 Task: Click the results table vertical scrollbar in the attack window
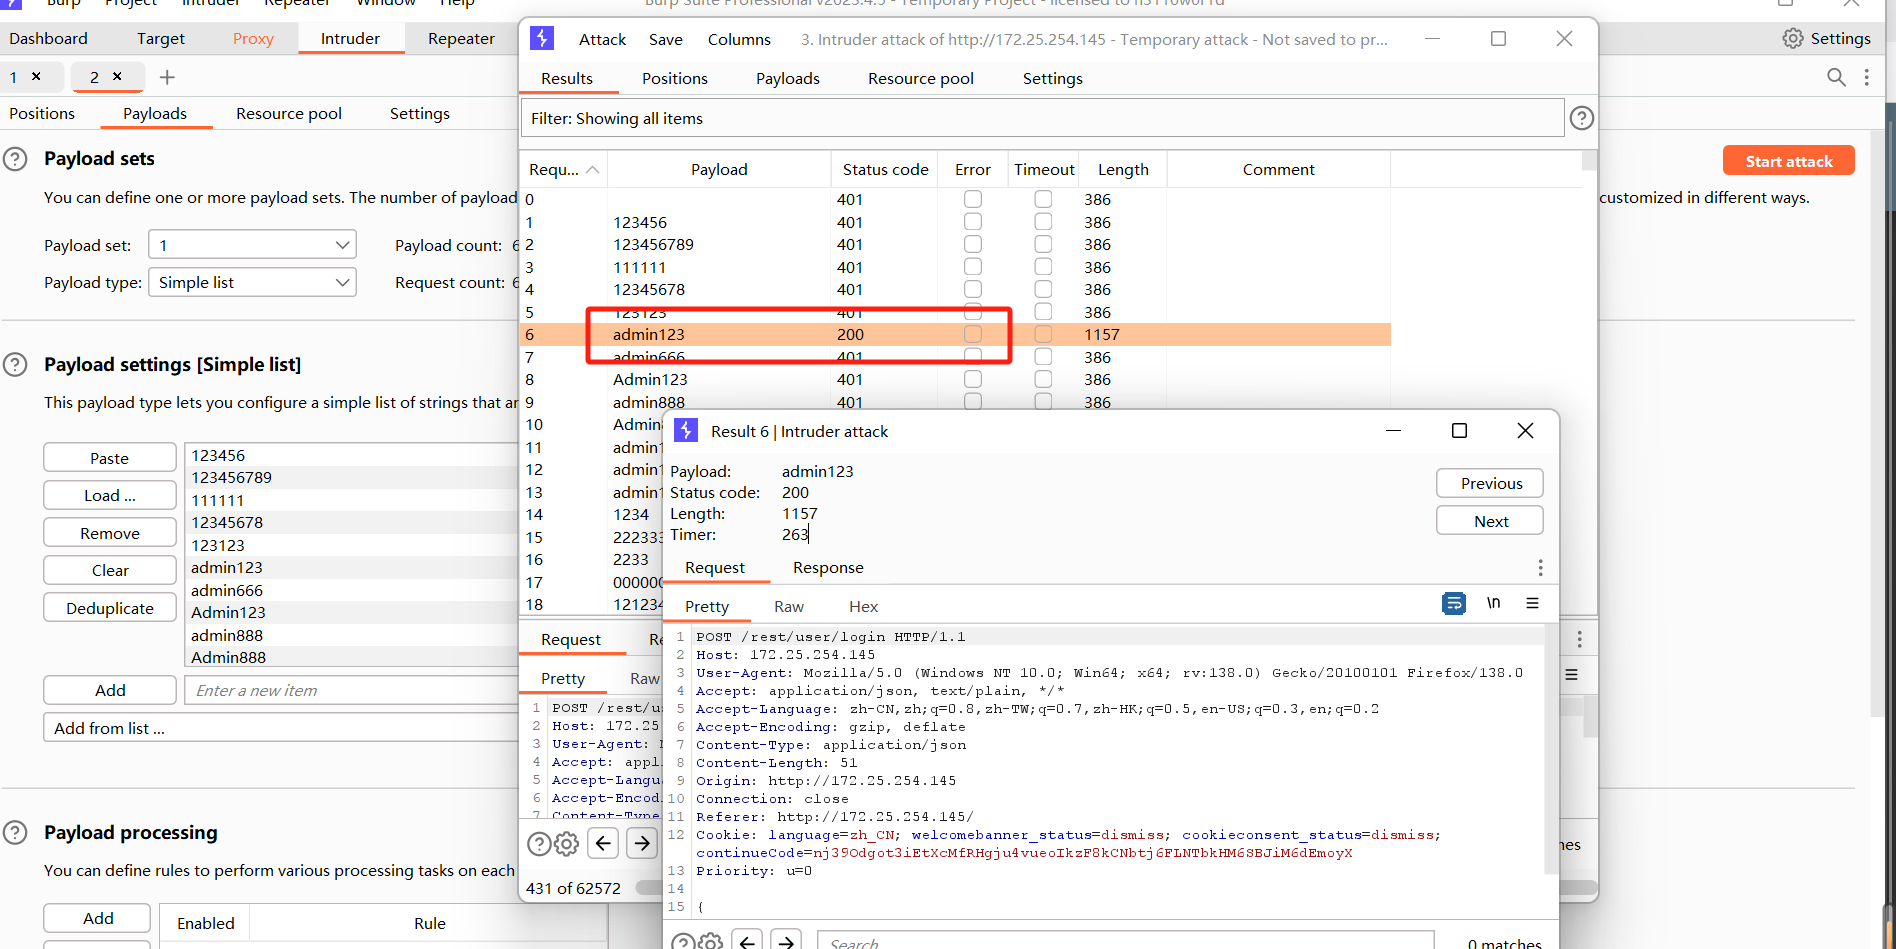coord(1589,161)
